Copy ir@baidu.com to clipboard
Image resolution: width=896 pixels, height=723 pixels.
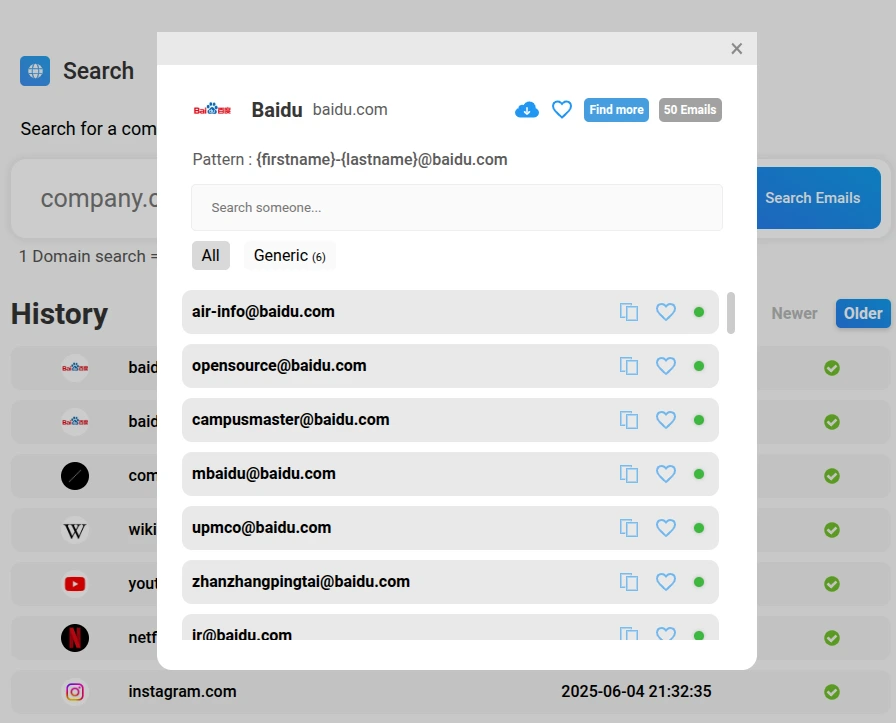[629, 633]
